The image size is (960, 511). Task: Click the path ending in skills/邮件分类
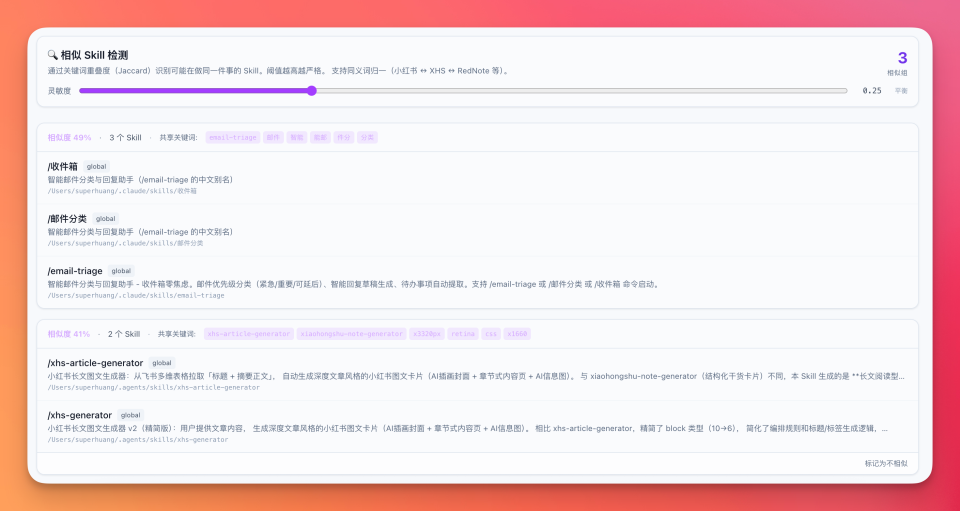(x=126, y=243)
